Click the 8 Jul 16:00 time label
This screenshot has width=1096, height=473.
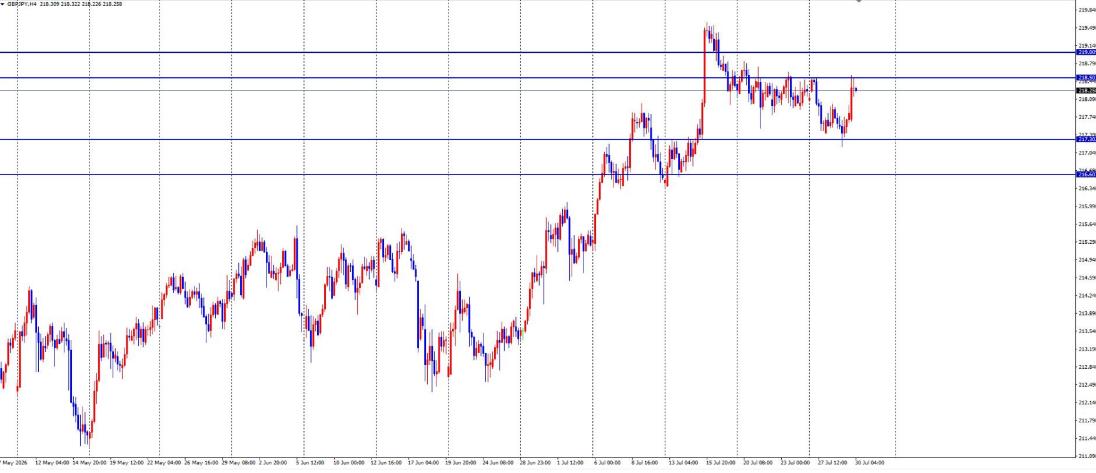pyautogui.click(x=646, y=463)
